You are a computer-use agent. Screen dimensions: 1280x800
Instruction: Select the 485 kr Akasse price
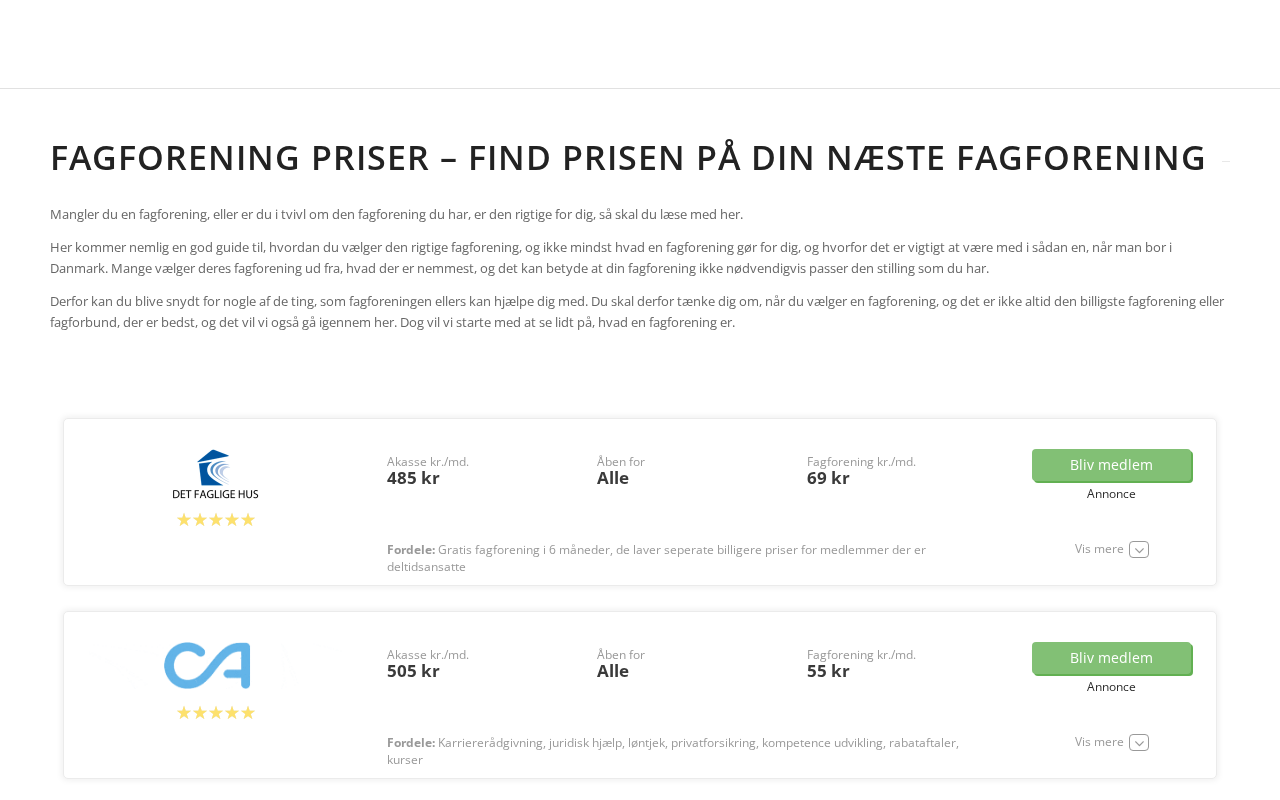pyautogui.click(x=413, y=478)
